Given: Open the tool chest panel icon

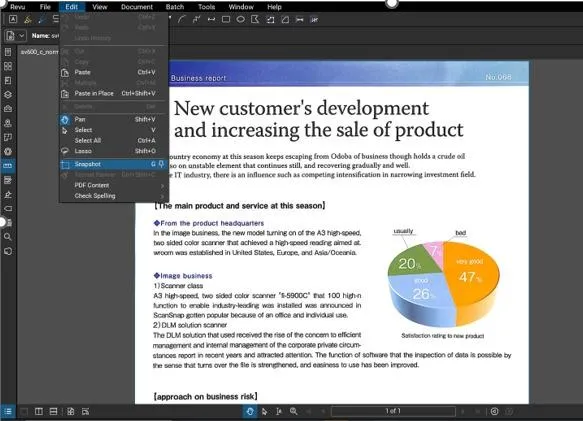Looking at the screenshot, I should point(8,109).
